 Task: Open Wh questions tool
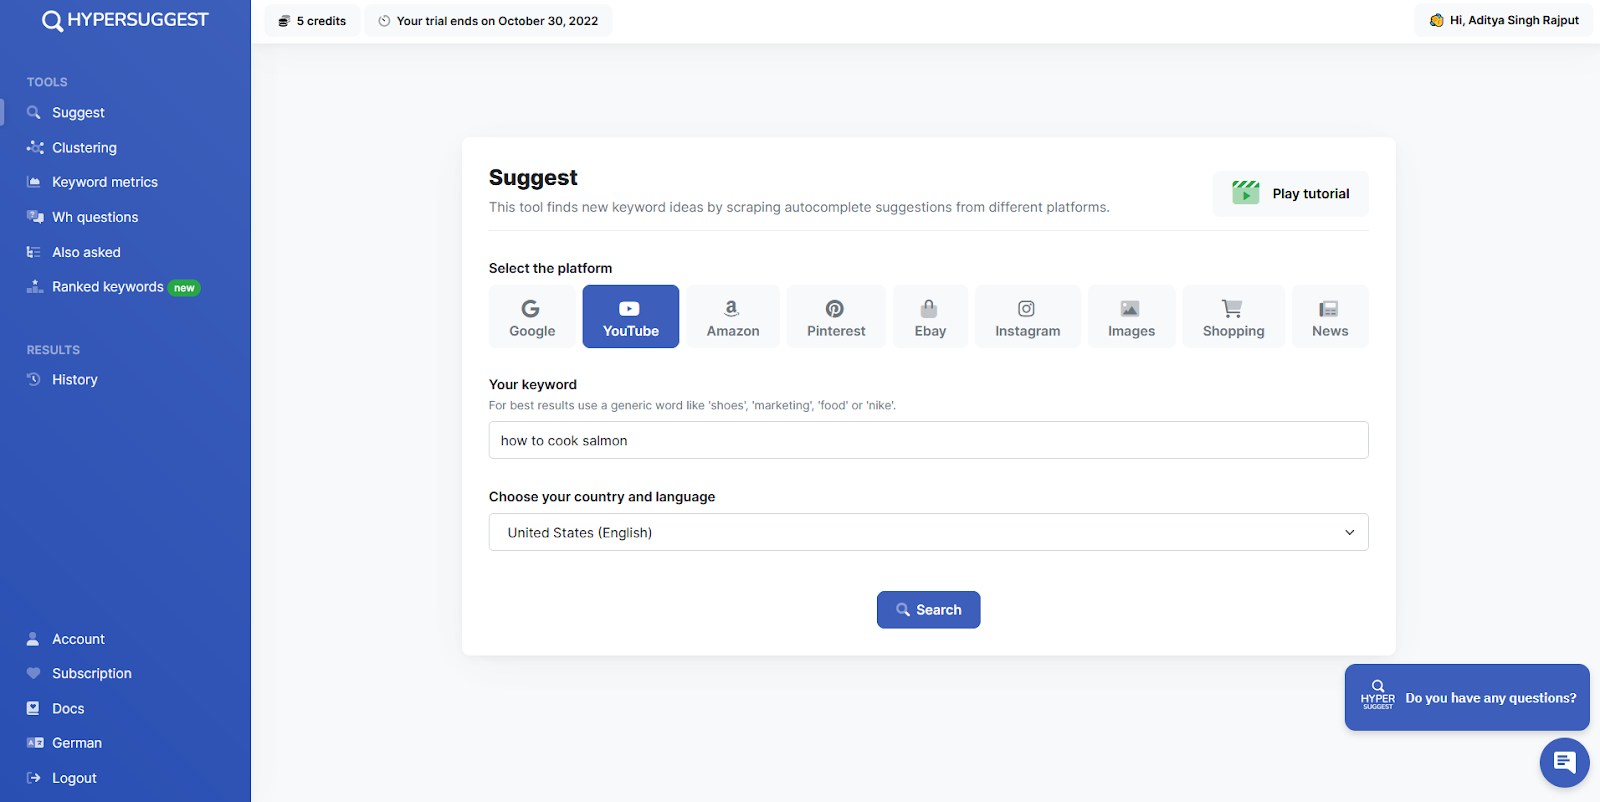[95, 217]
